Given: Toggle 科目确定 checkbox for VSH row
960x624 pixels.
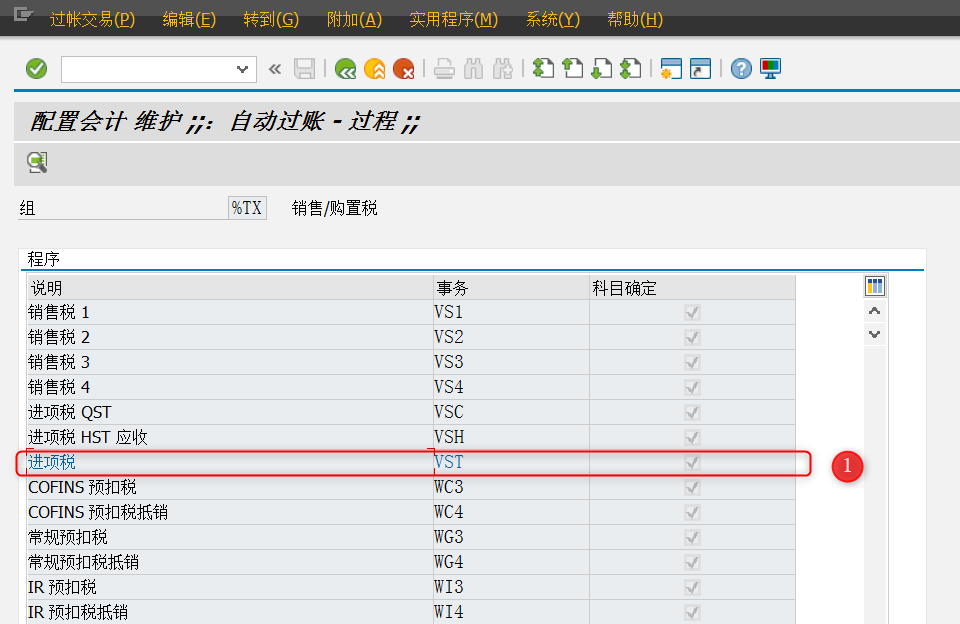Looking at the screenshot, I should (x=692, y=437).
